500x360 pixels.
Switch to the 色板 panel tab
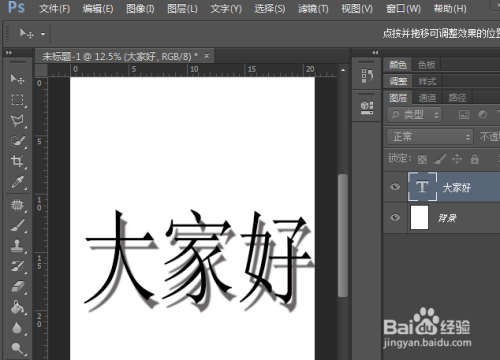click(x=427, y=65)
